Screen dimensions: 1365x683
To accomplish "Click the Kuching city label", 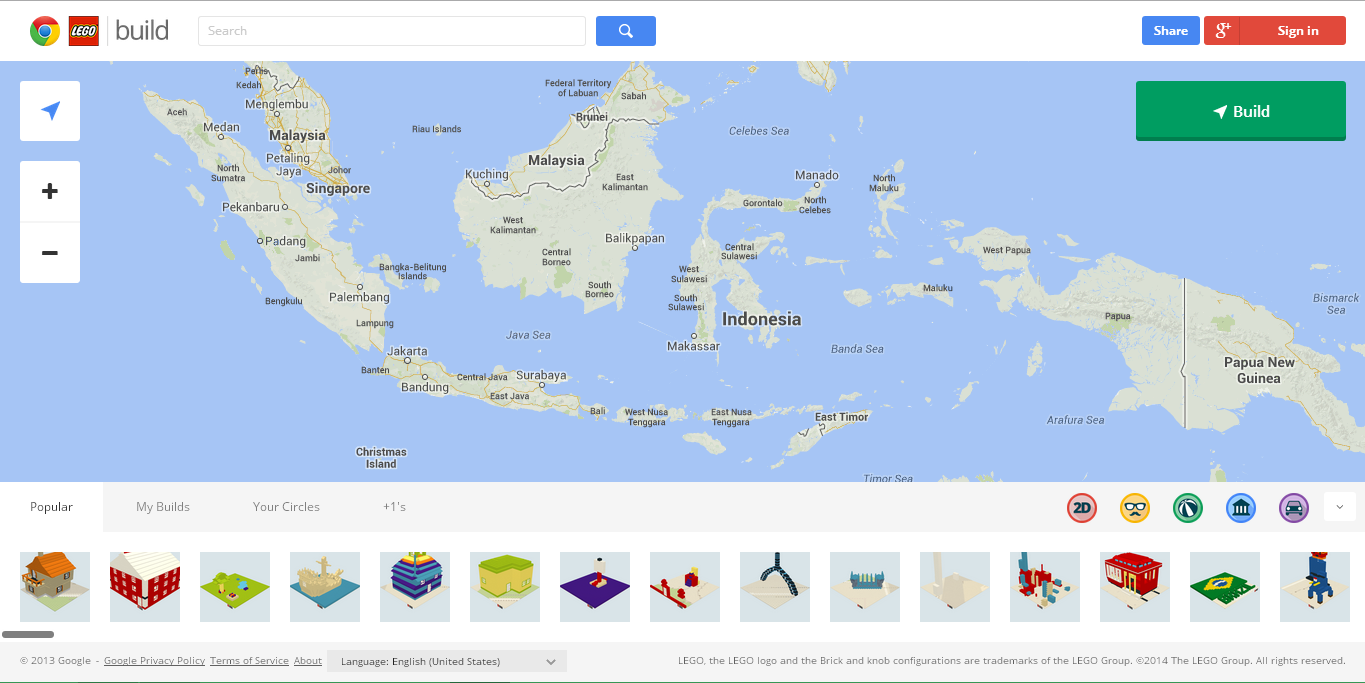I will point(487,174).
